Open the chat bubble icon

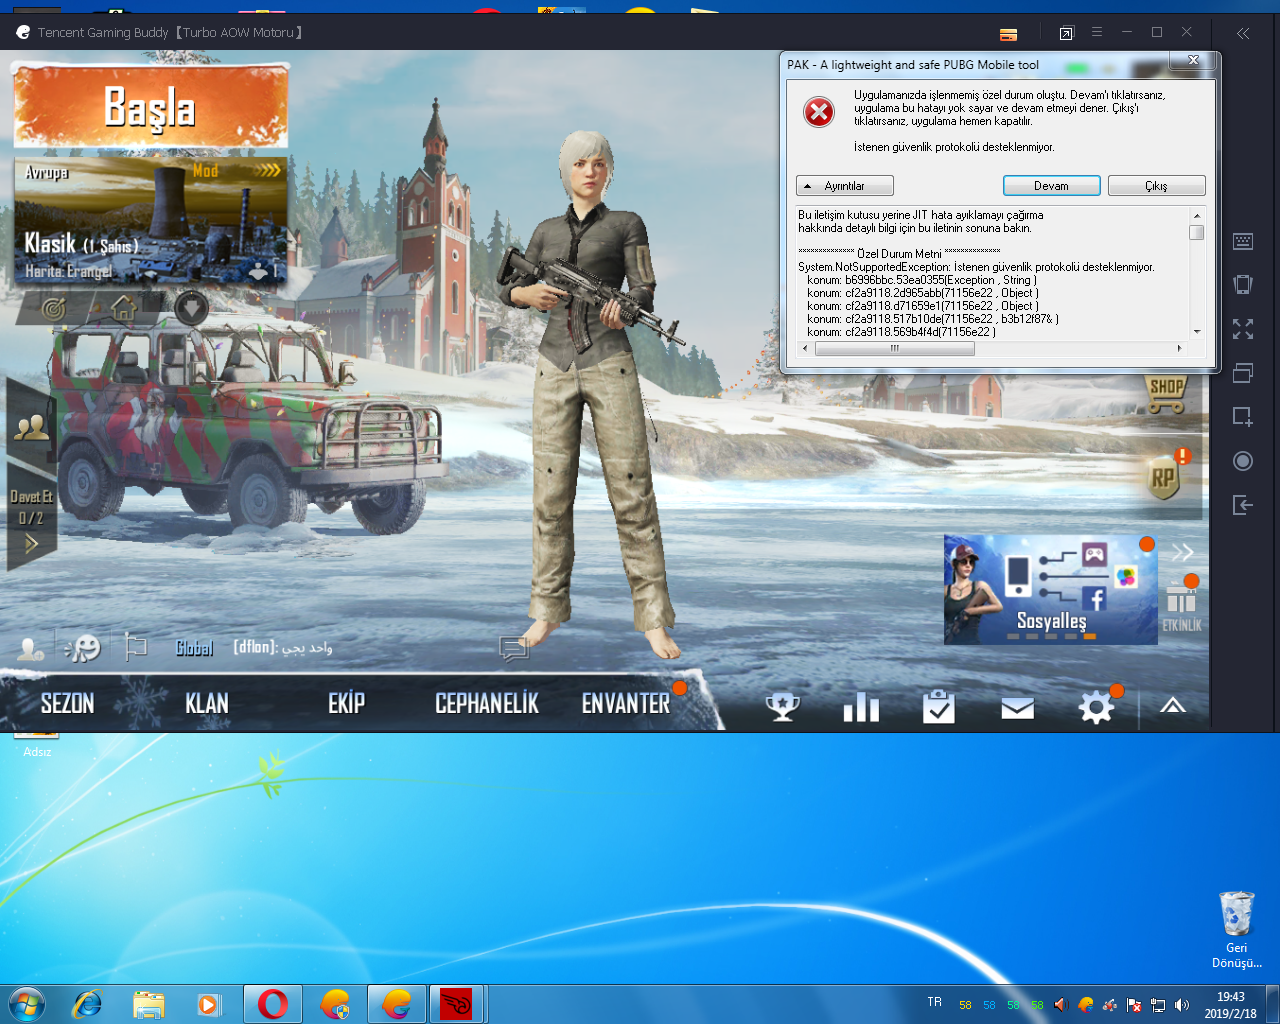coord(514,649)
